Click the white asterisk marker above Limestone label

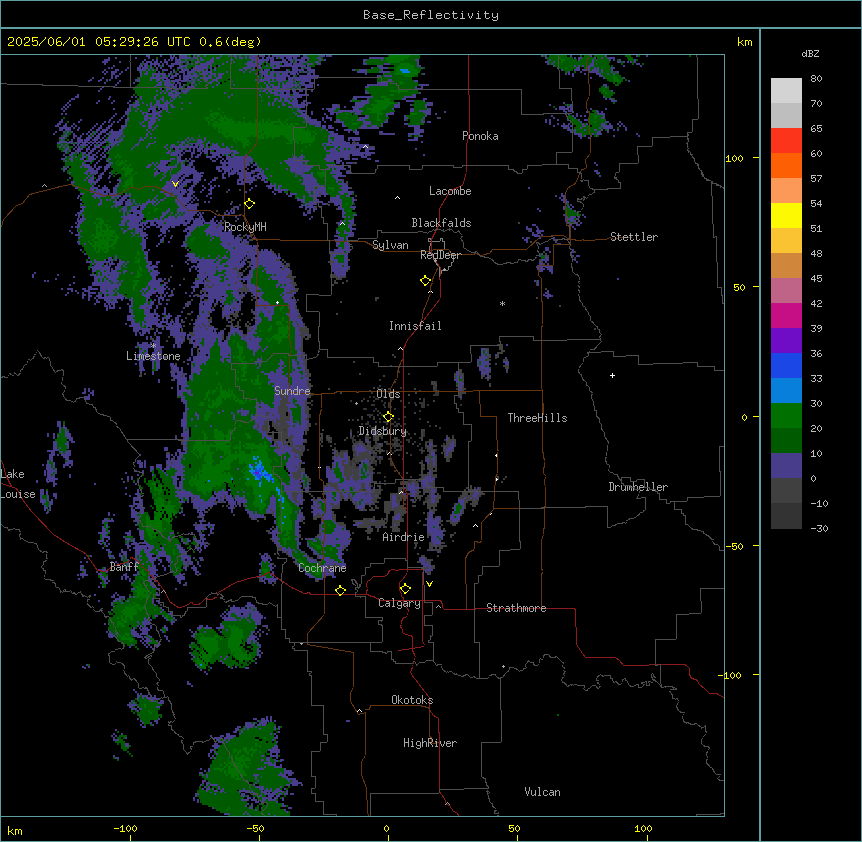coord(153,345)
